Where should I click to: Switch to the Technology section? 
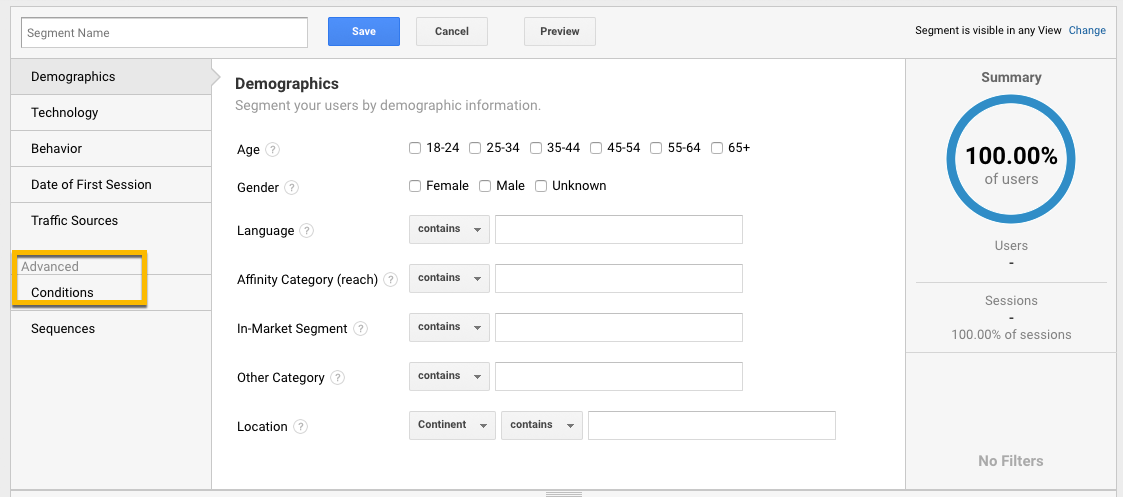[x=111, y=112]
